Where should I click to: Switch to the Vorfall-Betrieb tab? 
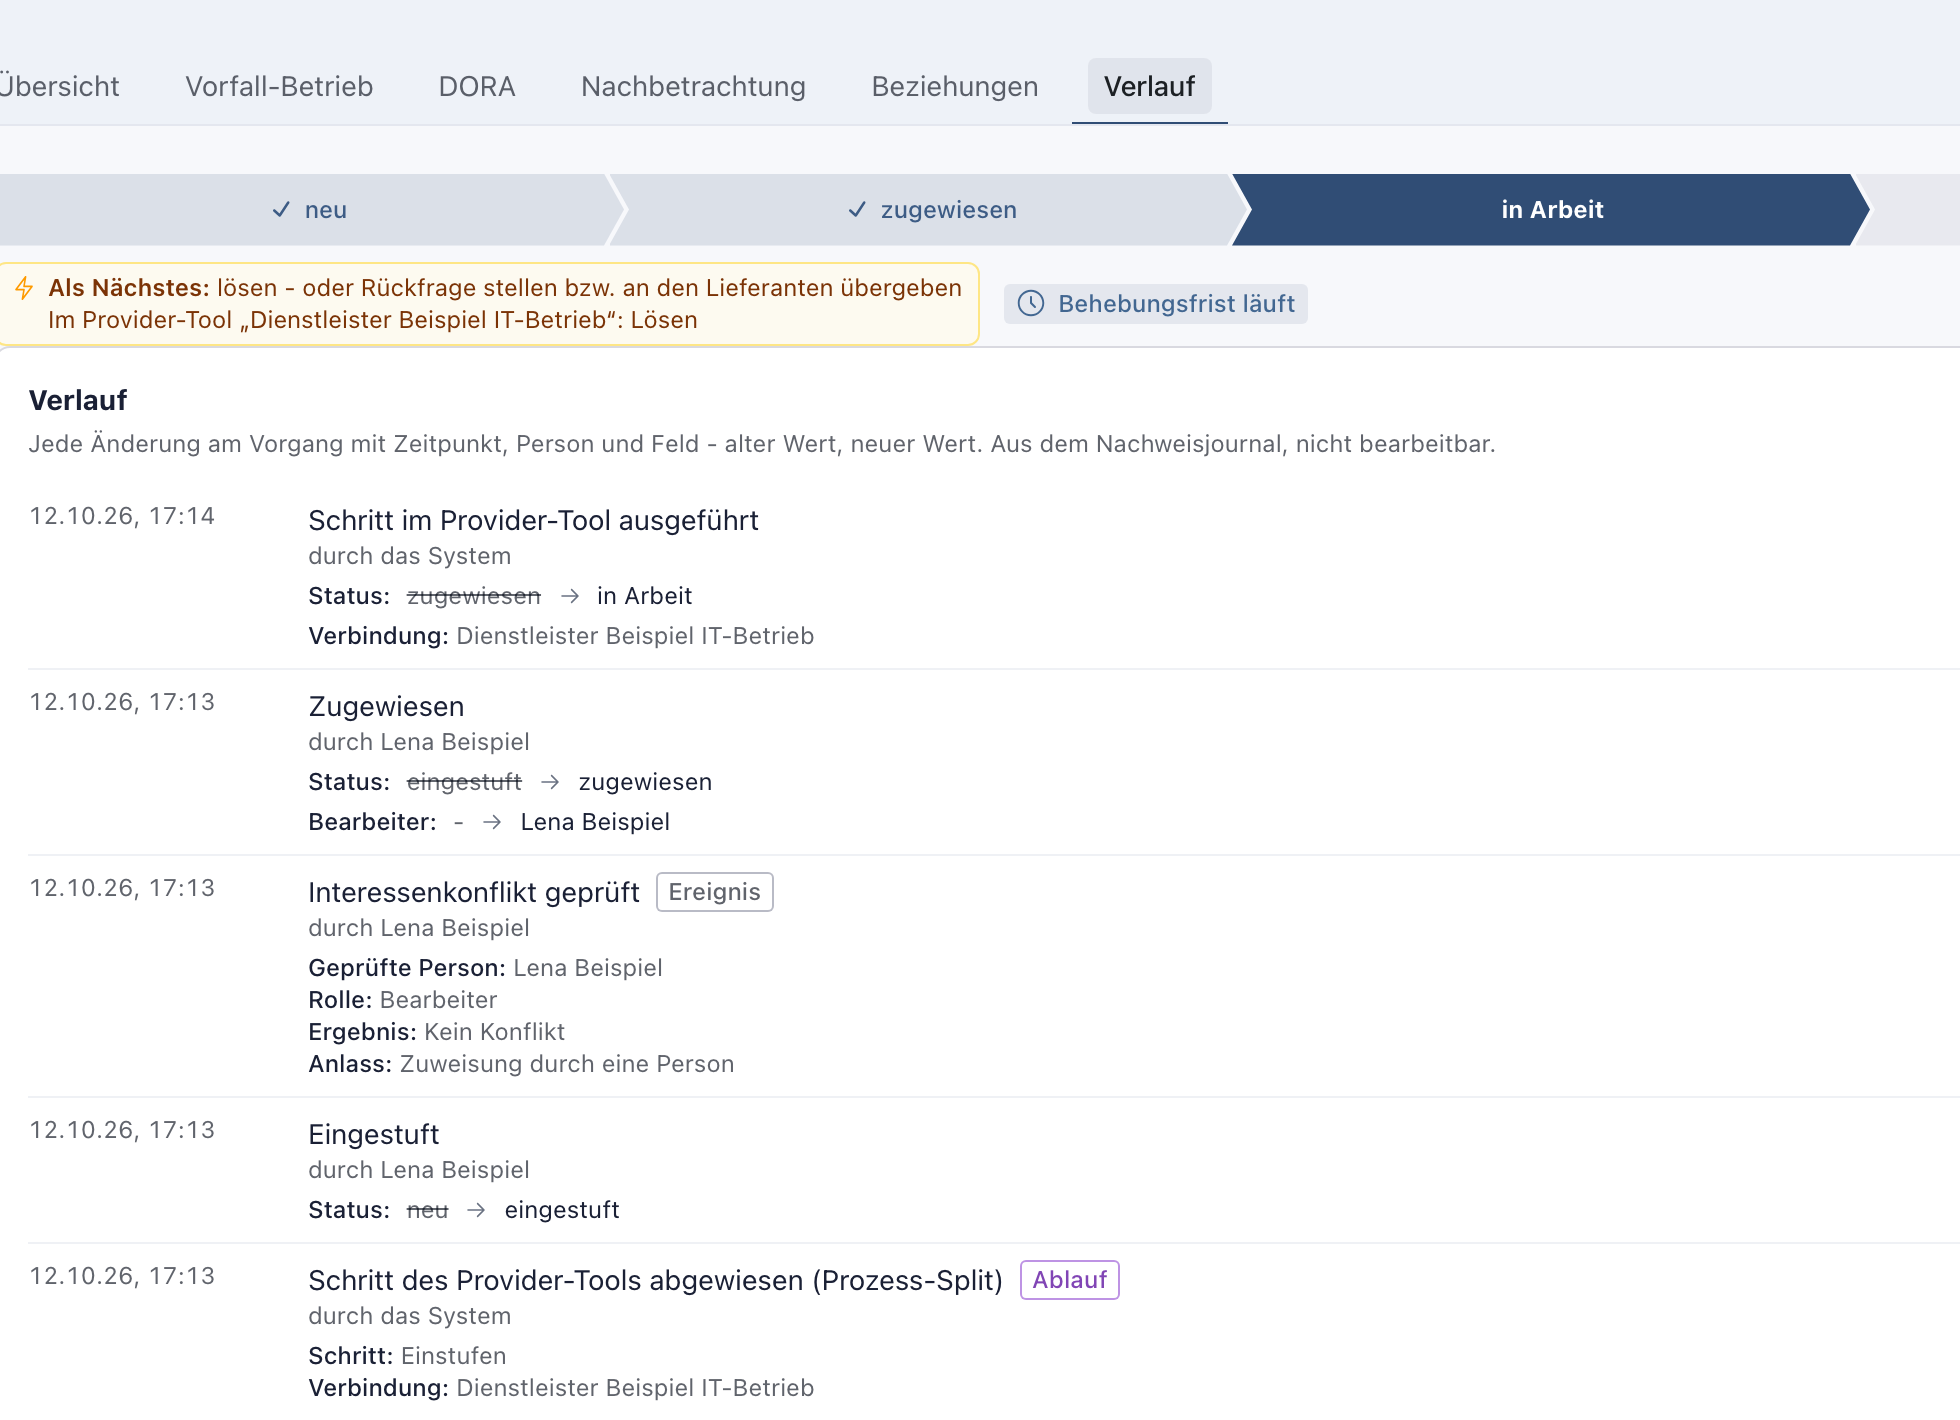point(279,87)
